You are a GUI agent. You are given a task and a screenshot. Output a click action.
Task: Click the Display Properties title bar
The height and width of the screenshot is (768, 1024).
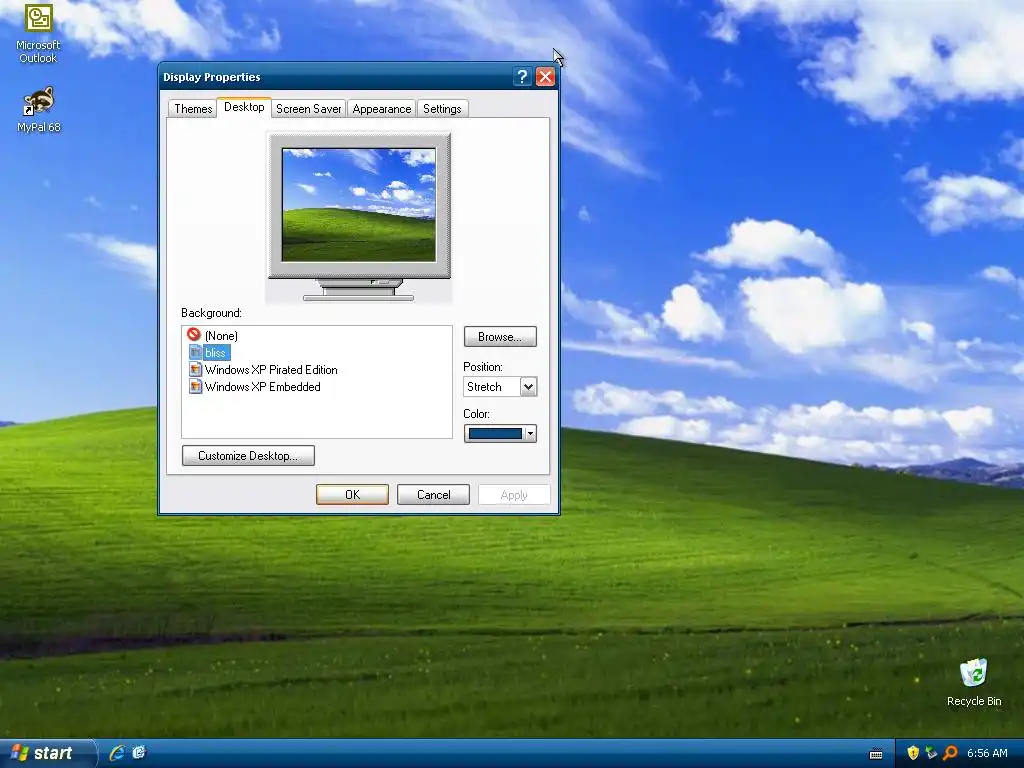[x=336, y=77]
